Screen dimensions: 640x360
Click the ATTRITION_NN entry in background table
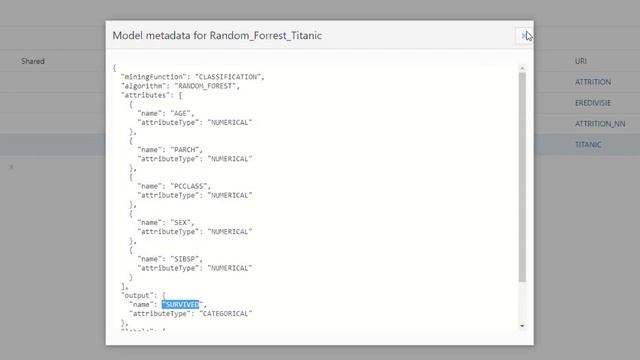pos(600,124)
